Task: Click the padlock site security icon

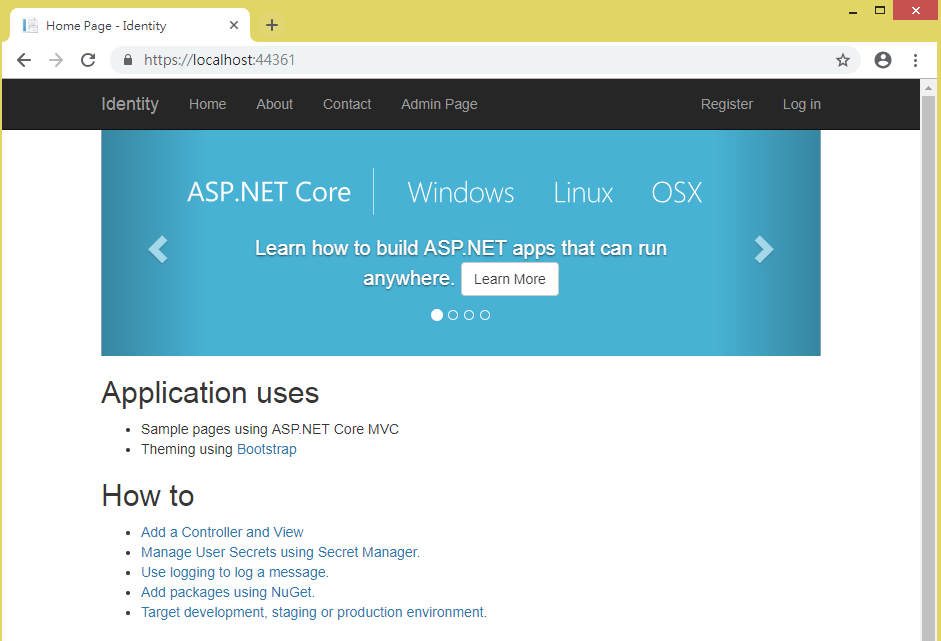Action: (127, 60)
